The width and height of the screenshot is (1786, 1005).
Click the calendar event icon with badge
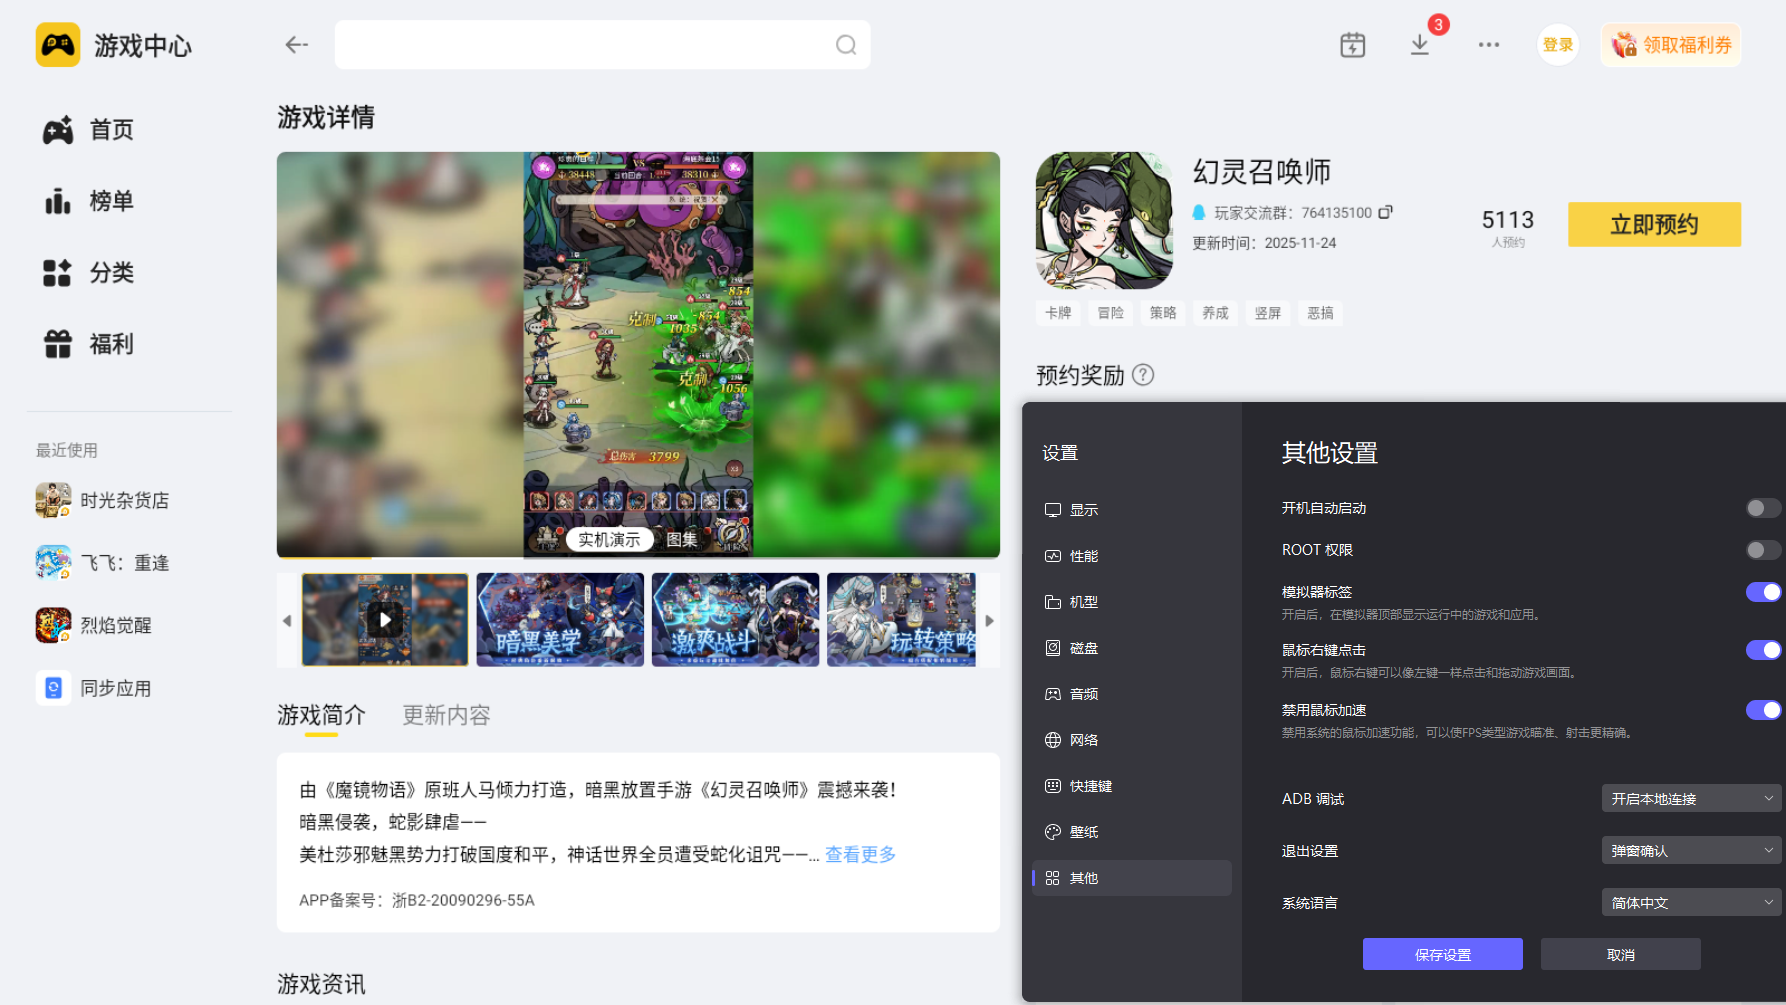click(1352, 45)
